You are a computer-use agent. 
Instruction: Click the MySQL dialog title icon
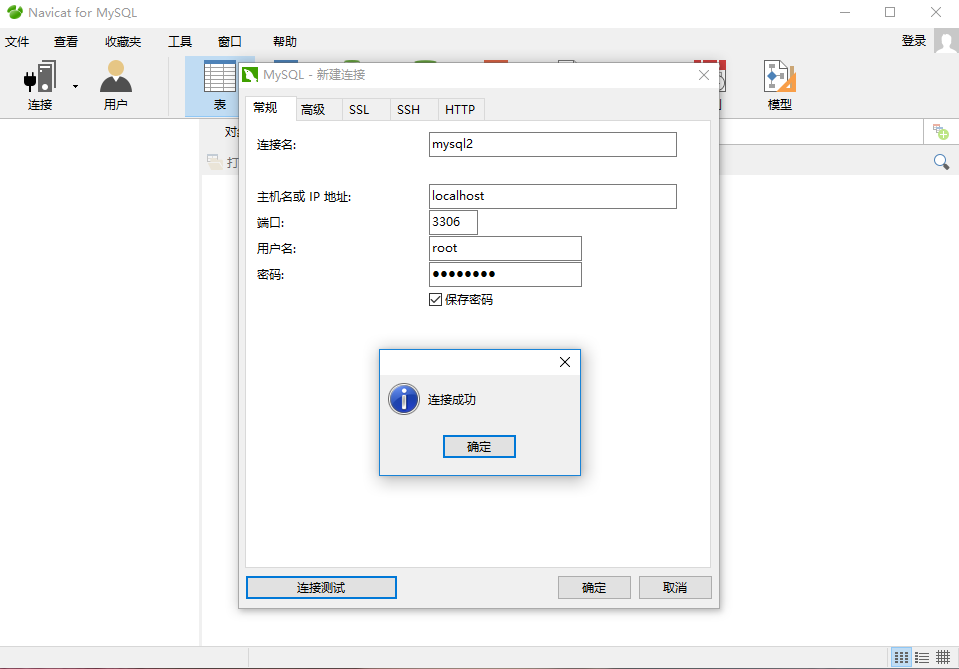(x=250, y=75)
